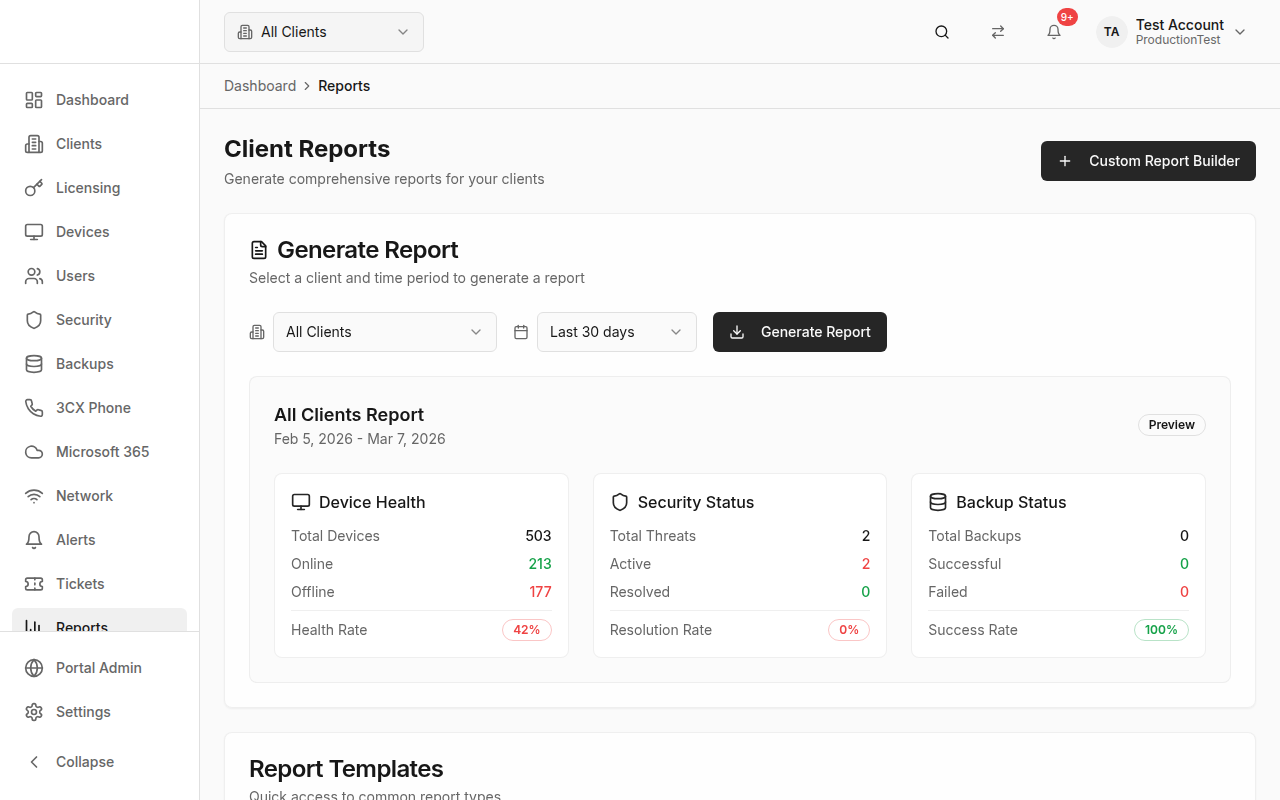Click the calendar icon beside Last 30 days

521,332
